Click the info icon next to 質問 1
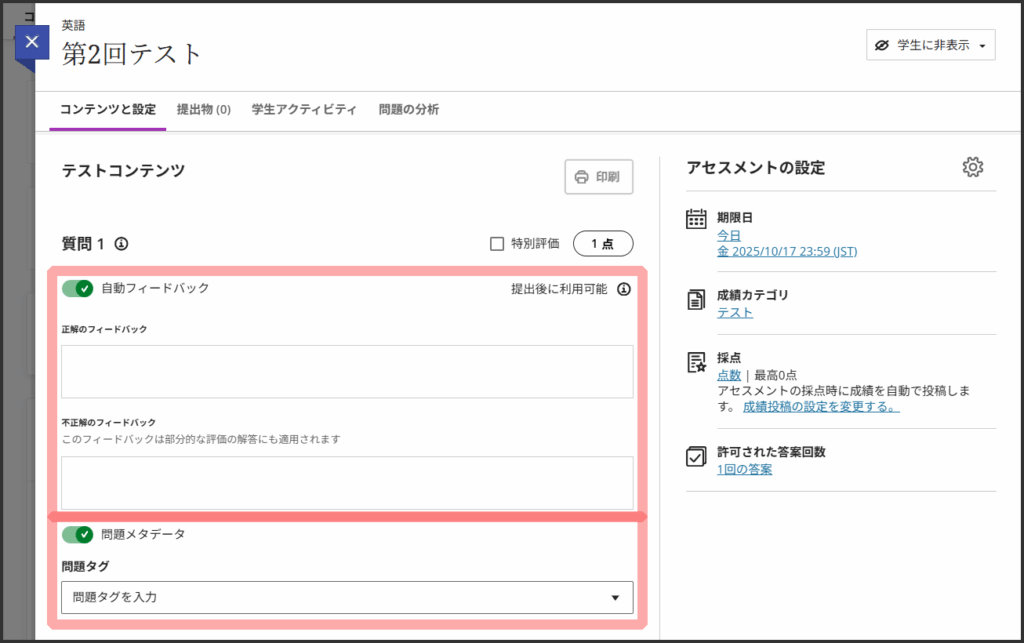This screenshot has height=643, width=1024. click(121, 243)
